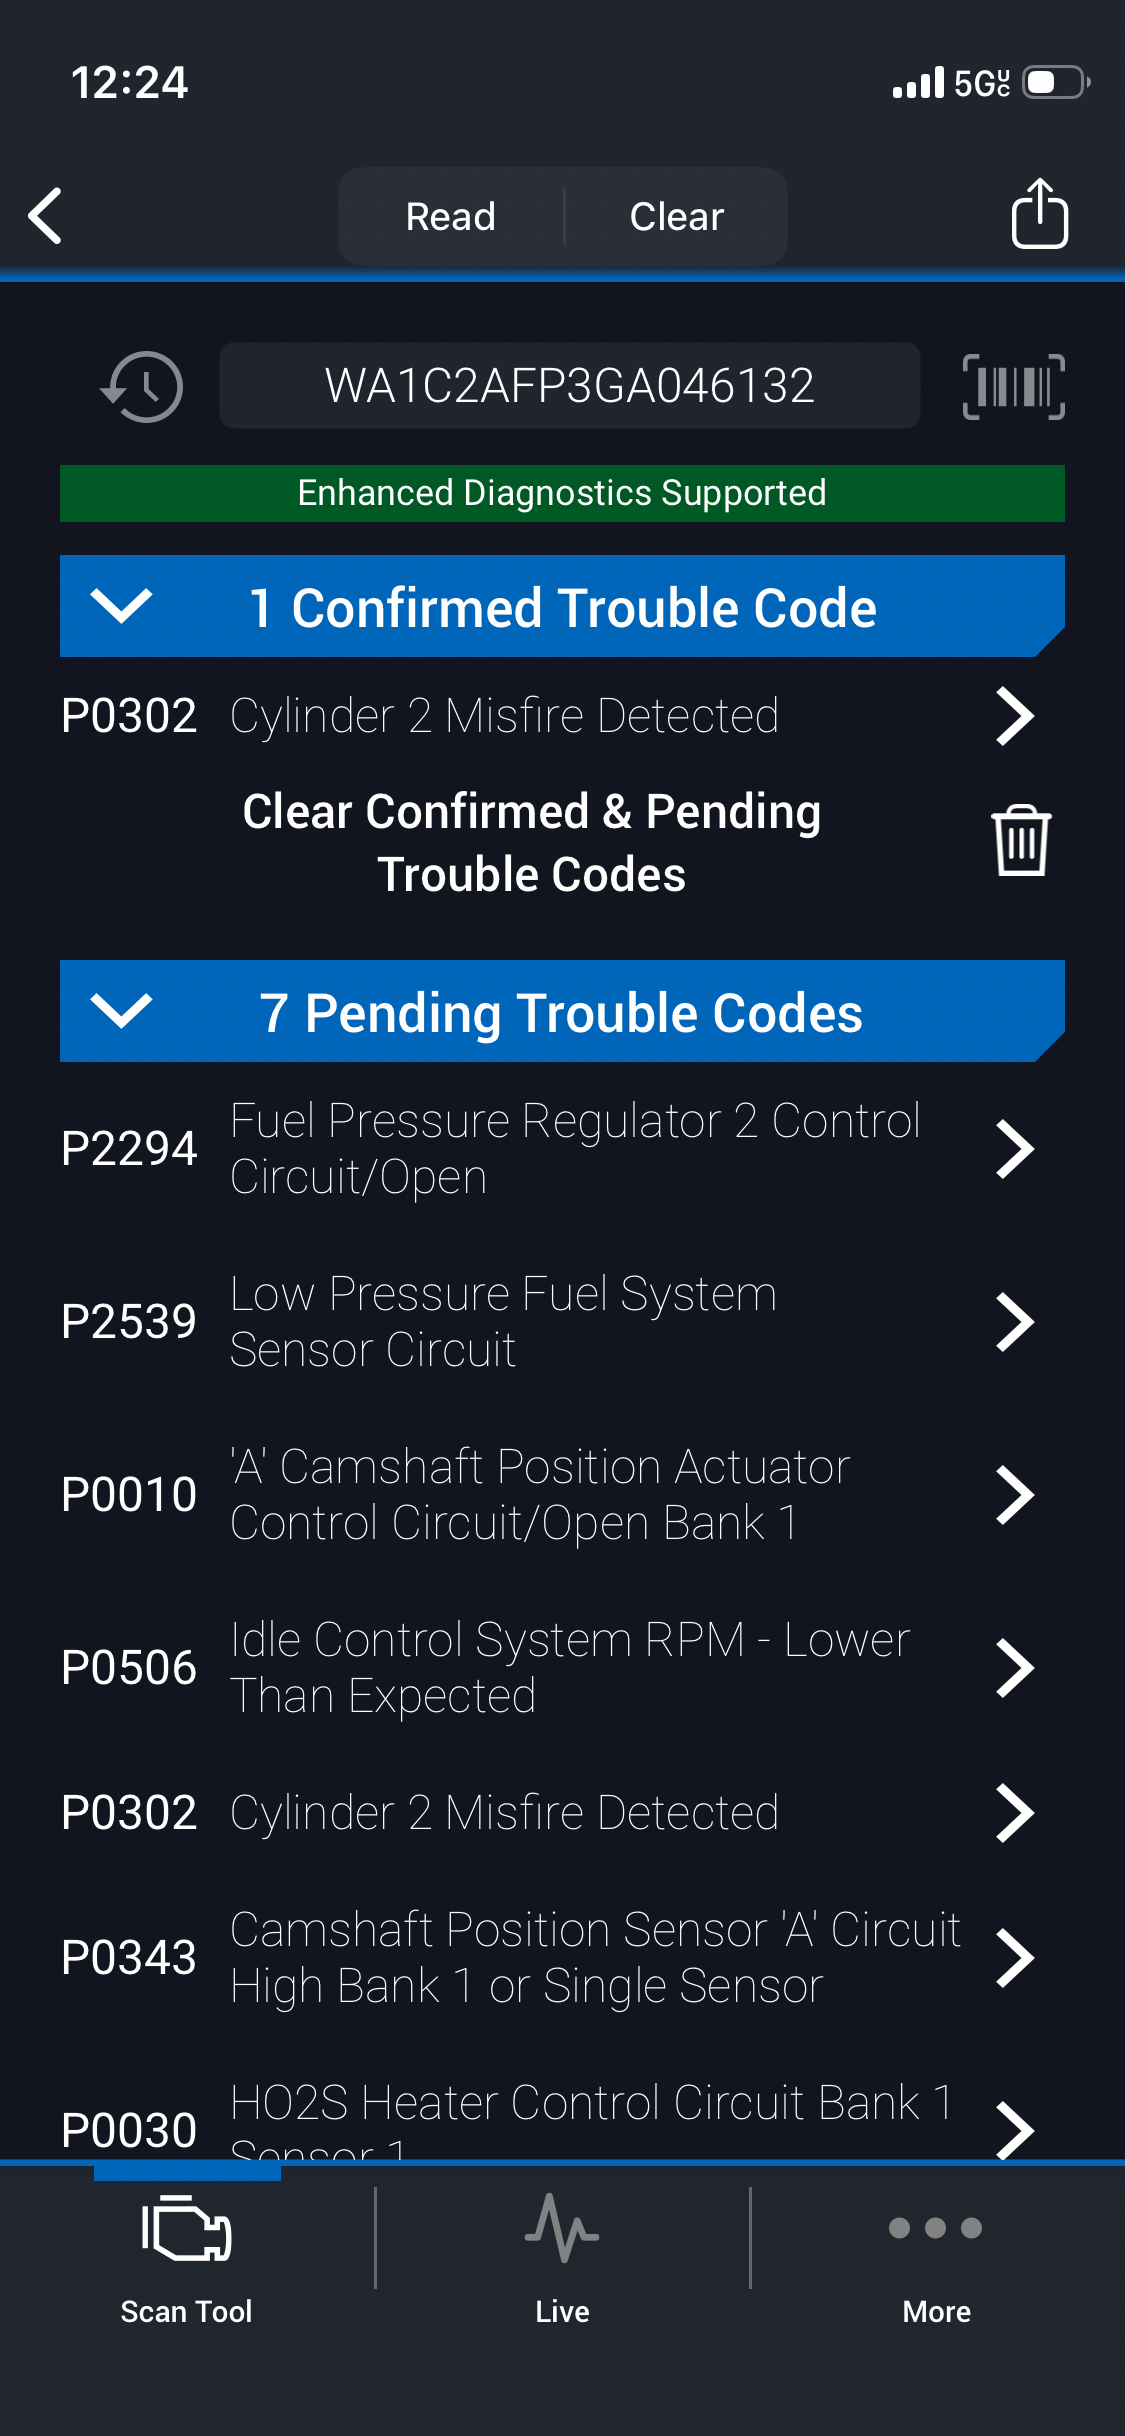This screenshot has width=1125, height=2436.
Task: Switch to the Clear tab
Action: (676, 216)
